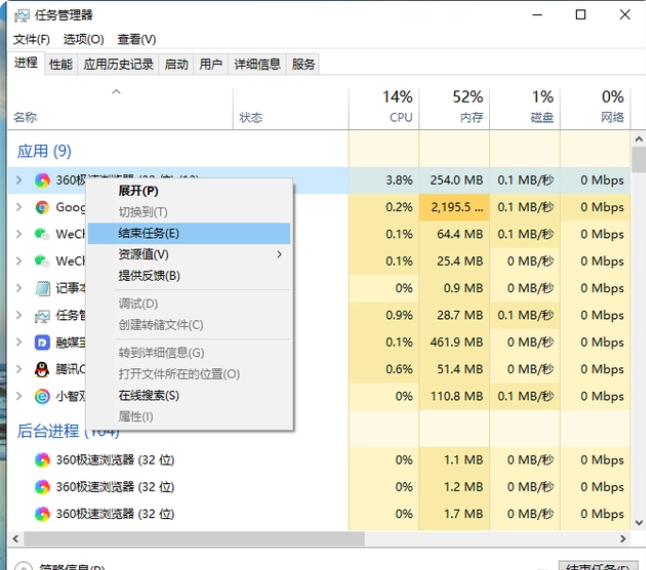Select the blue 融媒宝 app icon
The image size is (646, 570).
pyautogui.click(x=42, y=342)
